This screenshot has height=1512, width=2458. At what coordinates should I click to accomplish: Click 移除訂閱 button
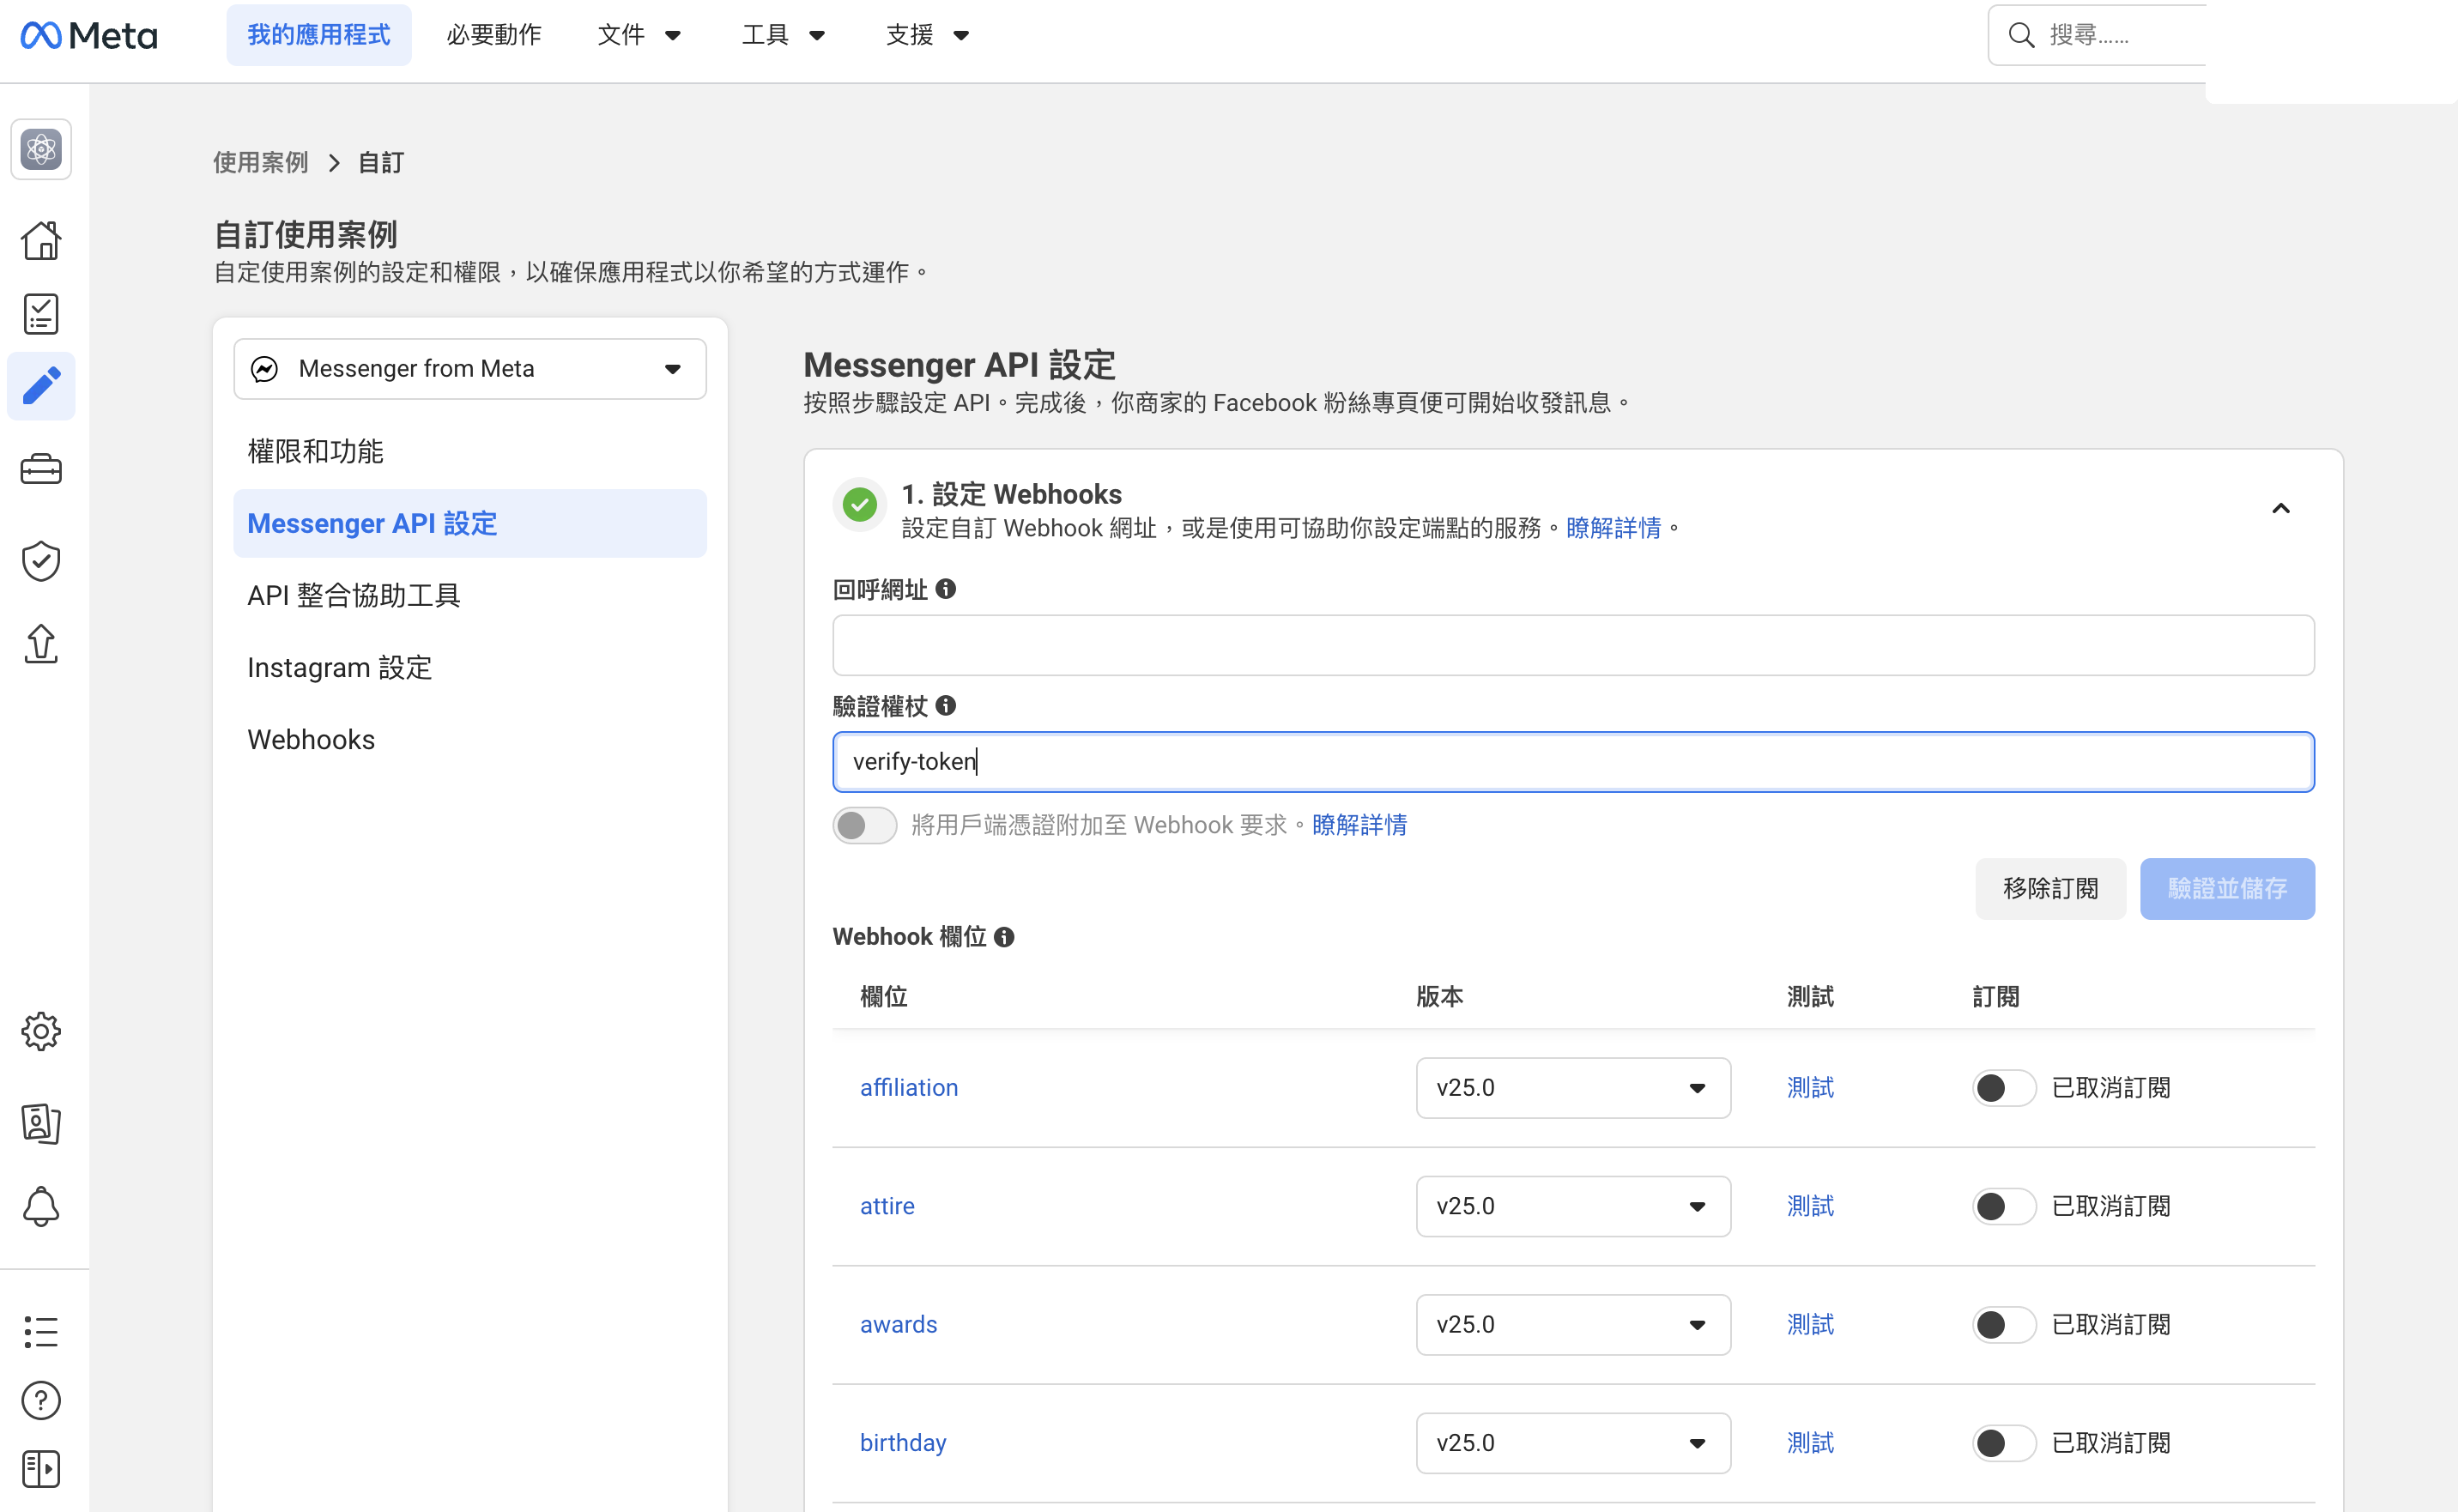(2050, 889)
